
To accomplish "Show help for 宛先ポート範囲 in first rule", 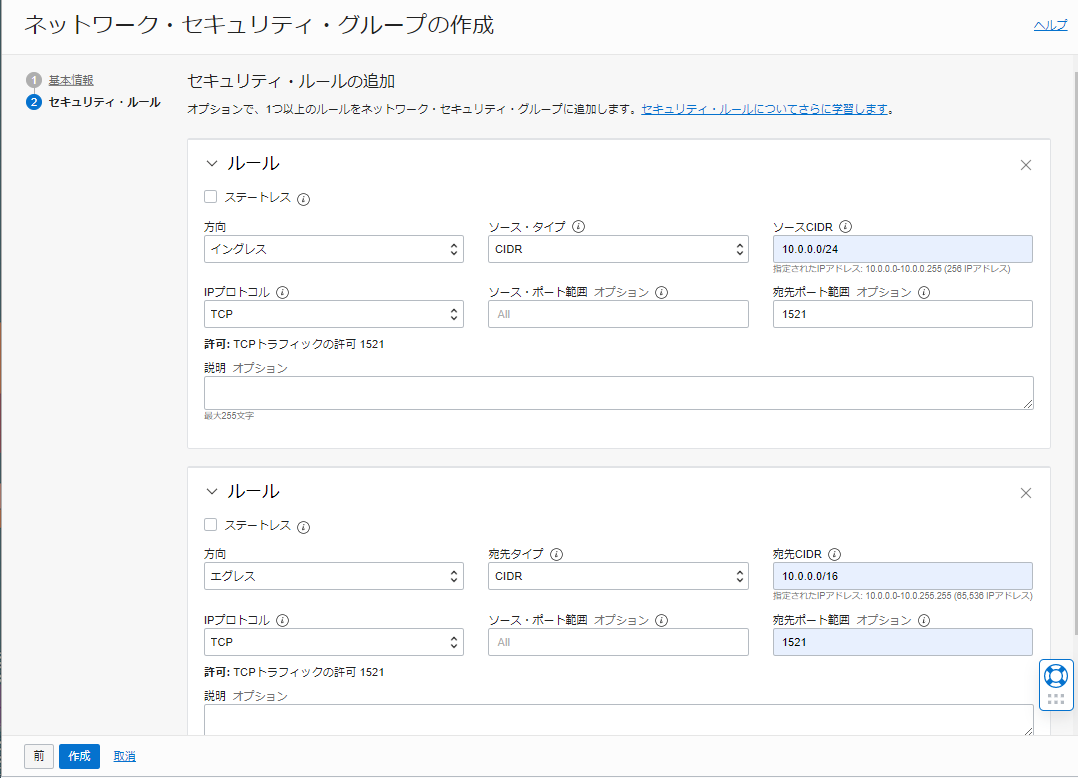I will [x=921, y=292].
